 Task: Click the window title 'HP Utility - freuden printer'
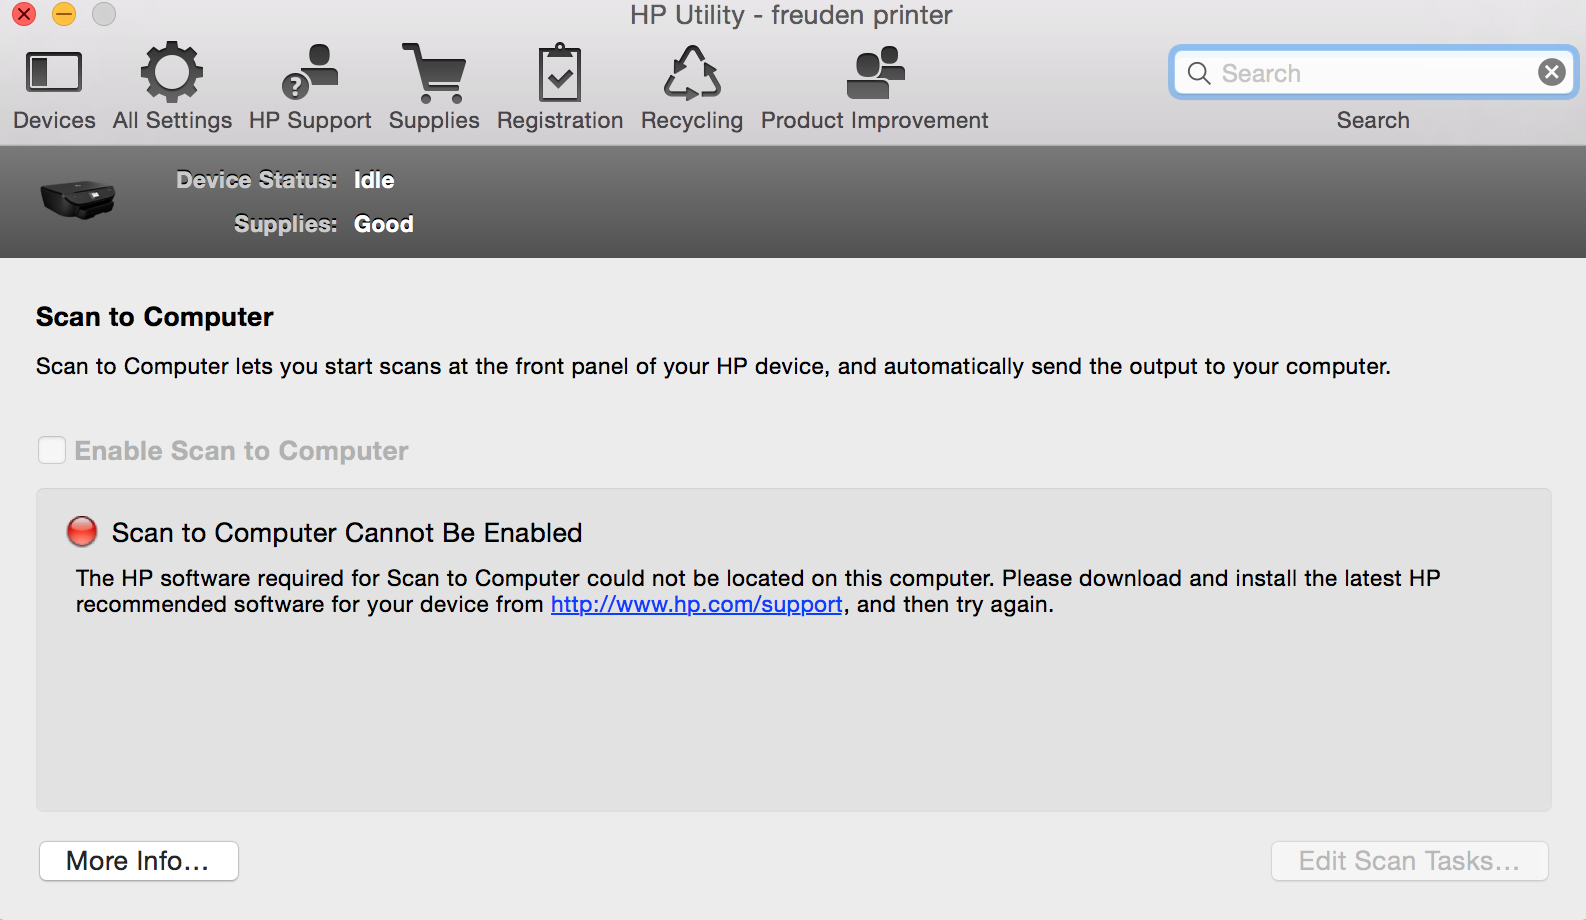pos(791,15)
